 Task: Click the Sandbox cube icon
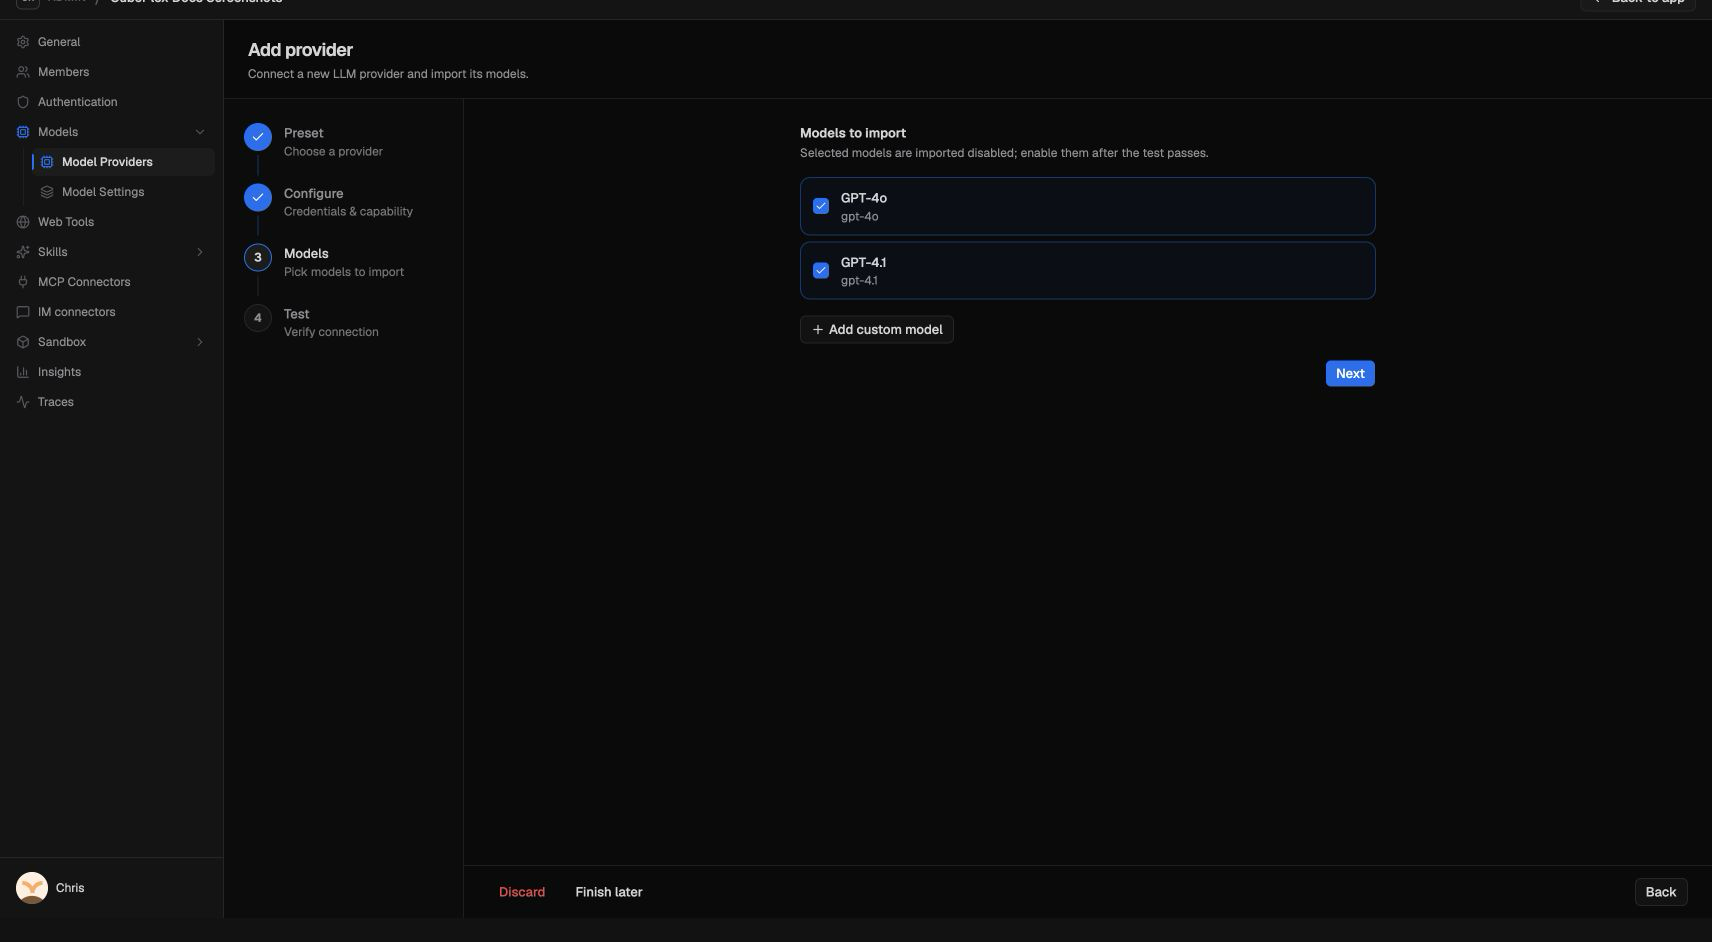23,342
